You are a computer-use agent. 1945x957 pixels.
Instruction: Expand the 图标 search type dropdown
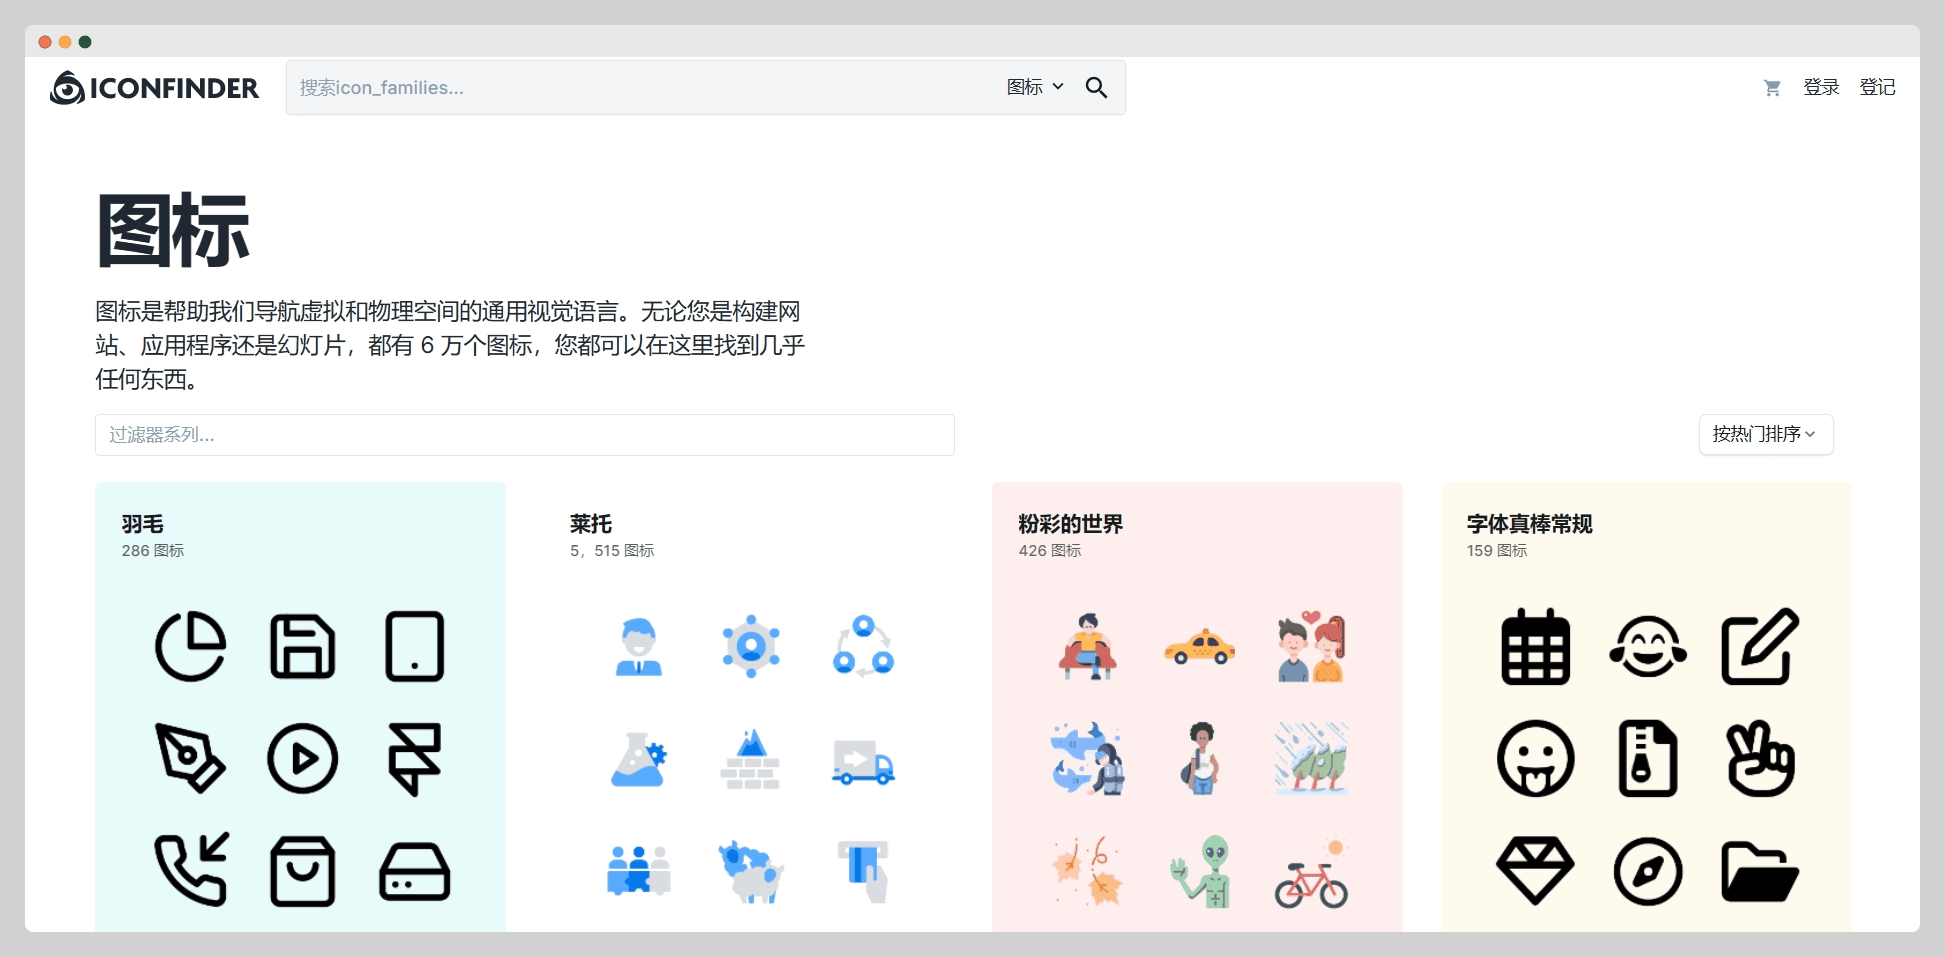click(1034, 88)
